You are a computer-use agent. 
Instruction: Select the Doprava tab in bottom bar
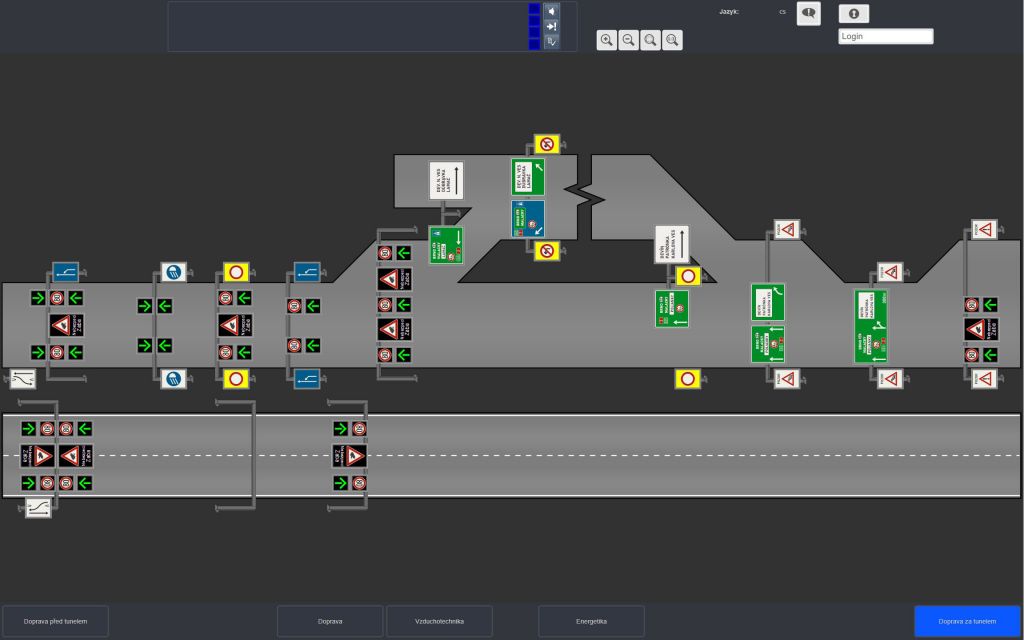pos(330,621)
